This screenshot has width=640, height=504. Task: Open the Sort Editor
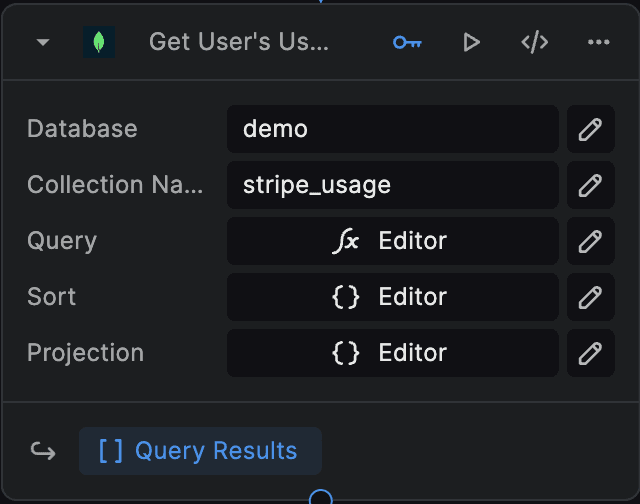point(393,297)
